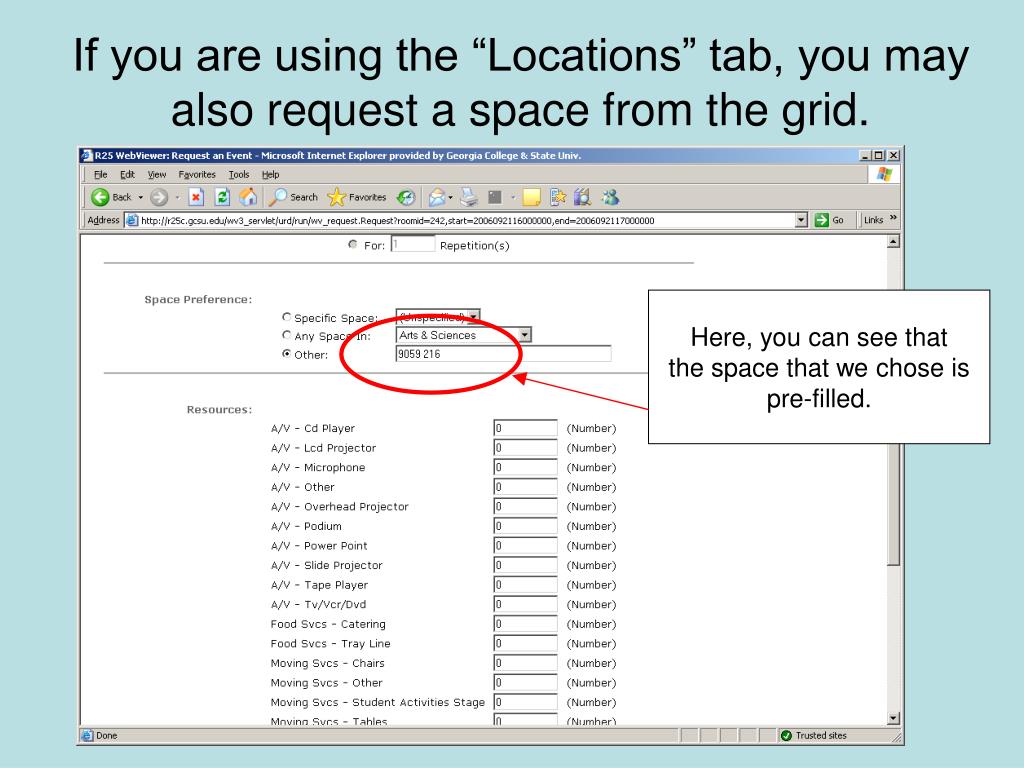Screen dimensions: 1024x768
Task: Click the 'A/V - Microphone' number field
Action: click(526, 468)
